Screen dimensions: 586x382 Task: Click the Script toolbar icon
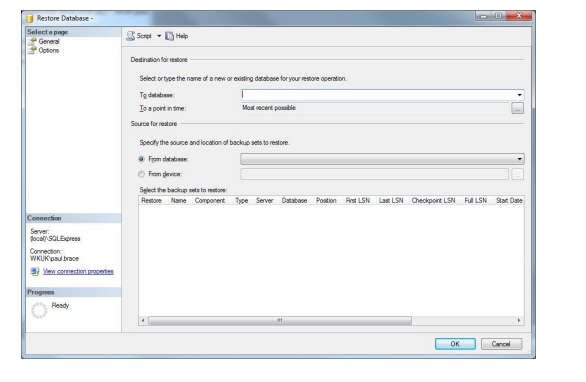point(130,36)
